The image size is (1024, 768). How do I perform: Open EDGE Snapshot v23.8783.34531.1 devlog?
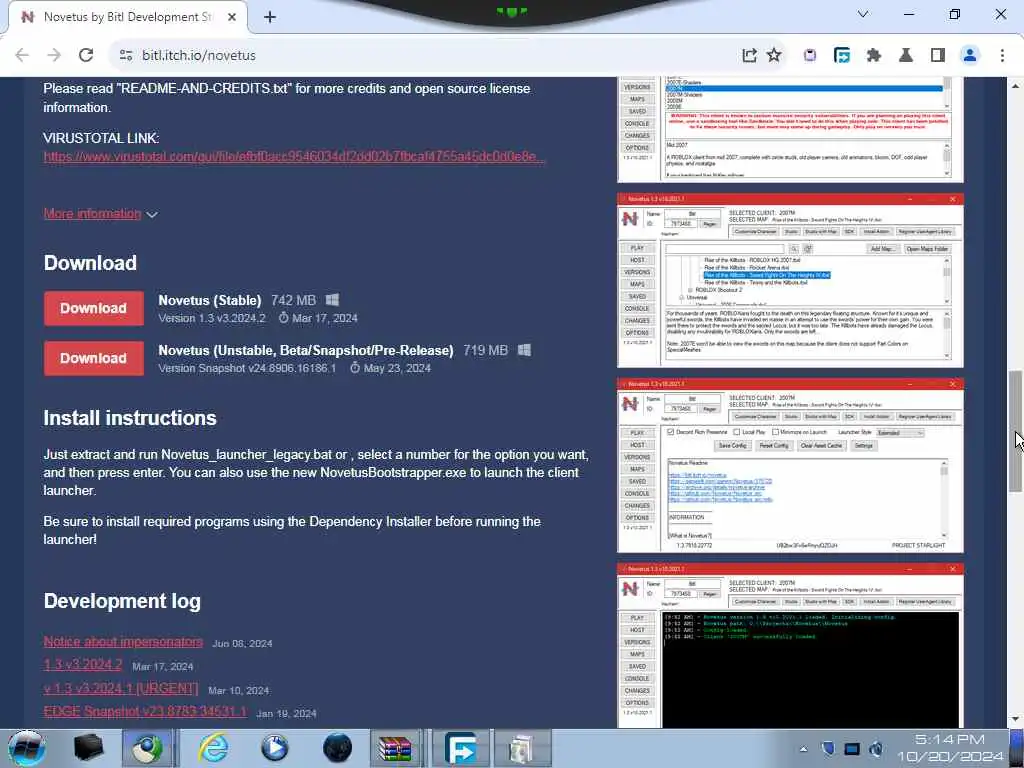145,712
